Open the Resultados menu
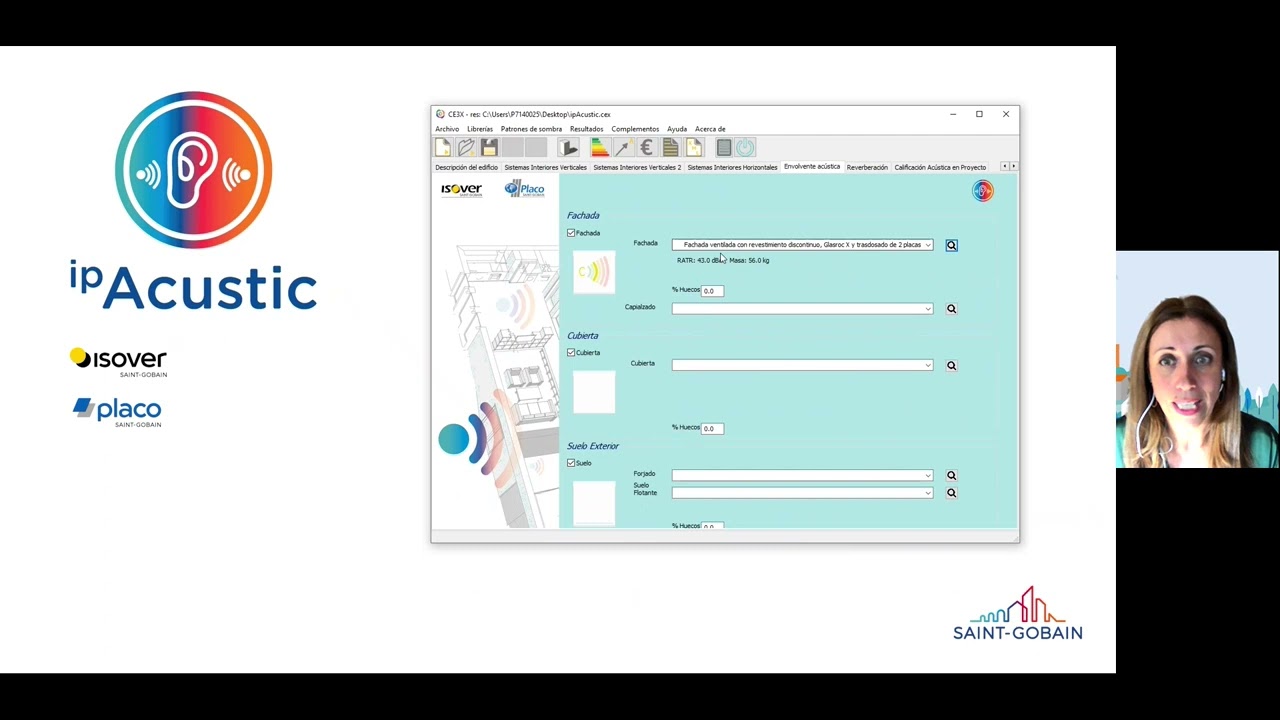Viewport: 1280px width, 720px height. pyautogui.click(x=587, y=129)
